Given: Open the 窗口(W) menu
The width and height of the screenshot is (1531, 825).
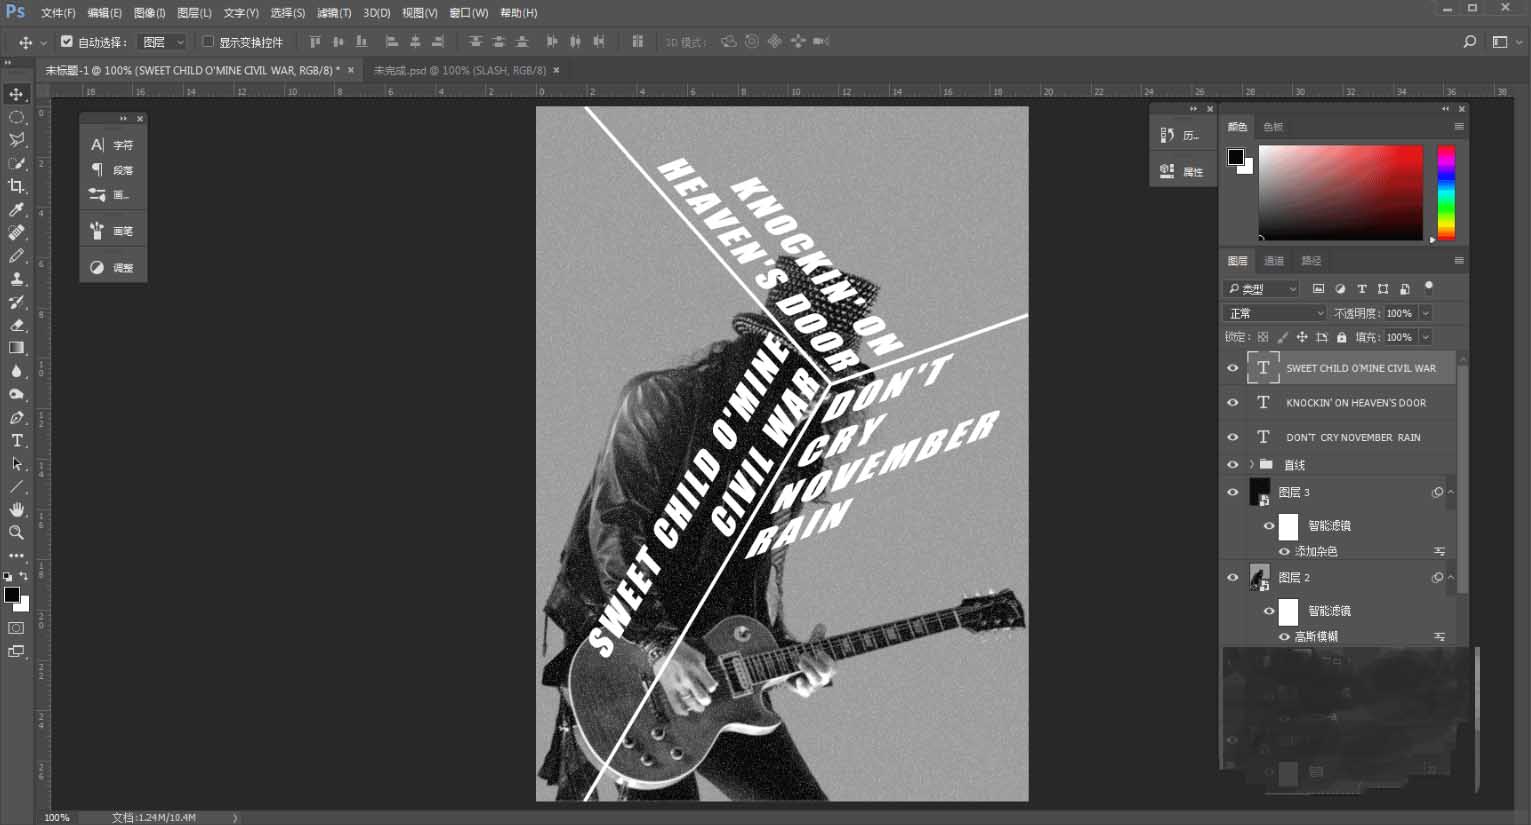Looking at the screenshot, I should coord(469,13).
